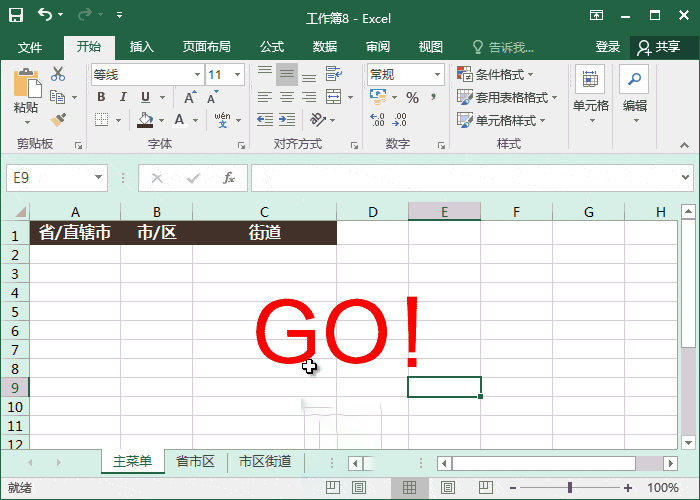Apply percent style format
Screen dimensions: 700x500
point(412,97)
